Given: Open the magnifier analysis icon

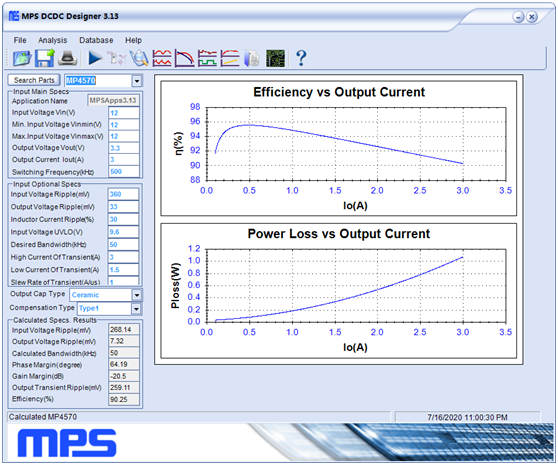Looking at the screenshot, I should point(139,58).
